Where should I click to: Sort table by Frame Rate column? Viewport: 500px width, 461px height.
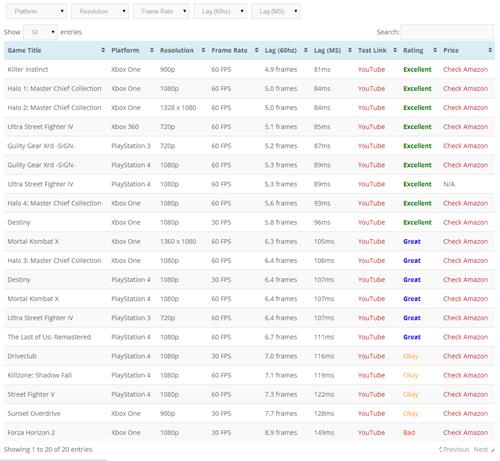(235, 50)
